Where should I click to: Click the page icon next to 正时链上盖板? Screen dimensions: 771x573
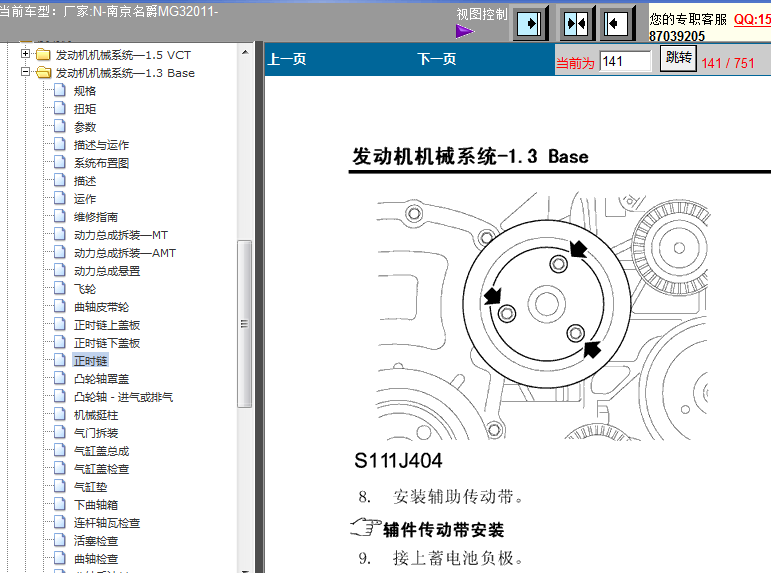click(59, 324)
